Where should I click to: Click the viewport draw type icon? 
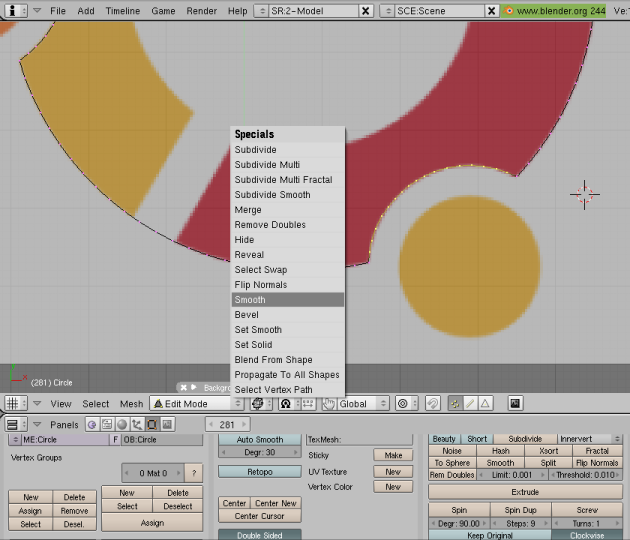point(261,403)
